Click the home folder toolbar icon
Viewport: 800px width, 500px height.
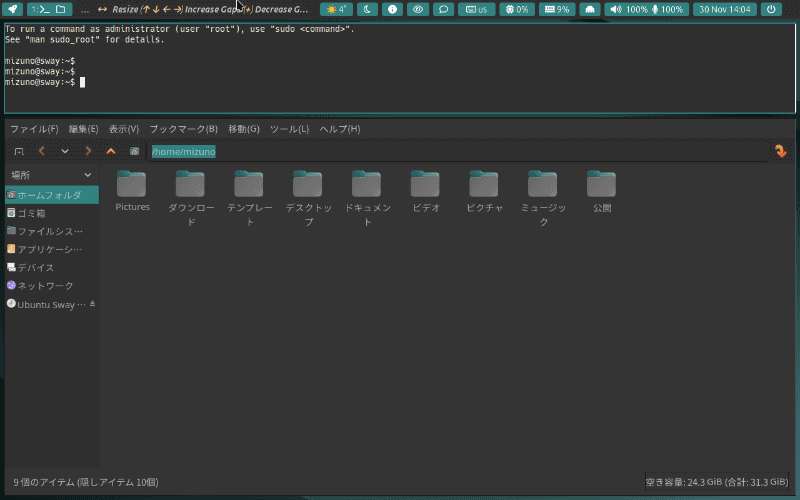coord(134,152)
